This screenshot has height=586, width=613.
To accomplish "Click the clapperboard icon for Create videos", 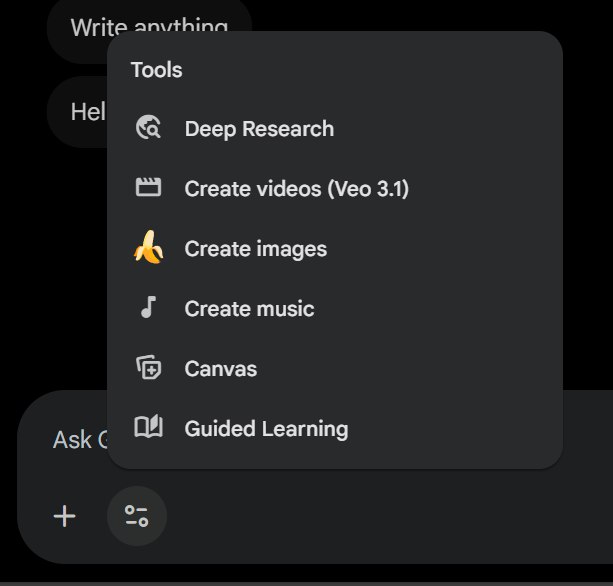I will click(x=148, y=188).
